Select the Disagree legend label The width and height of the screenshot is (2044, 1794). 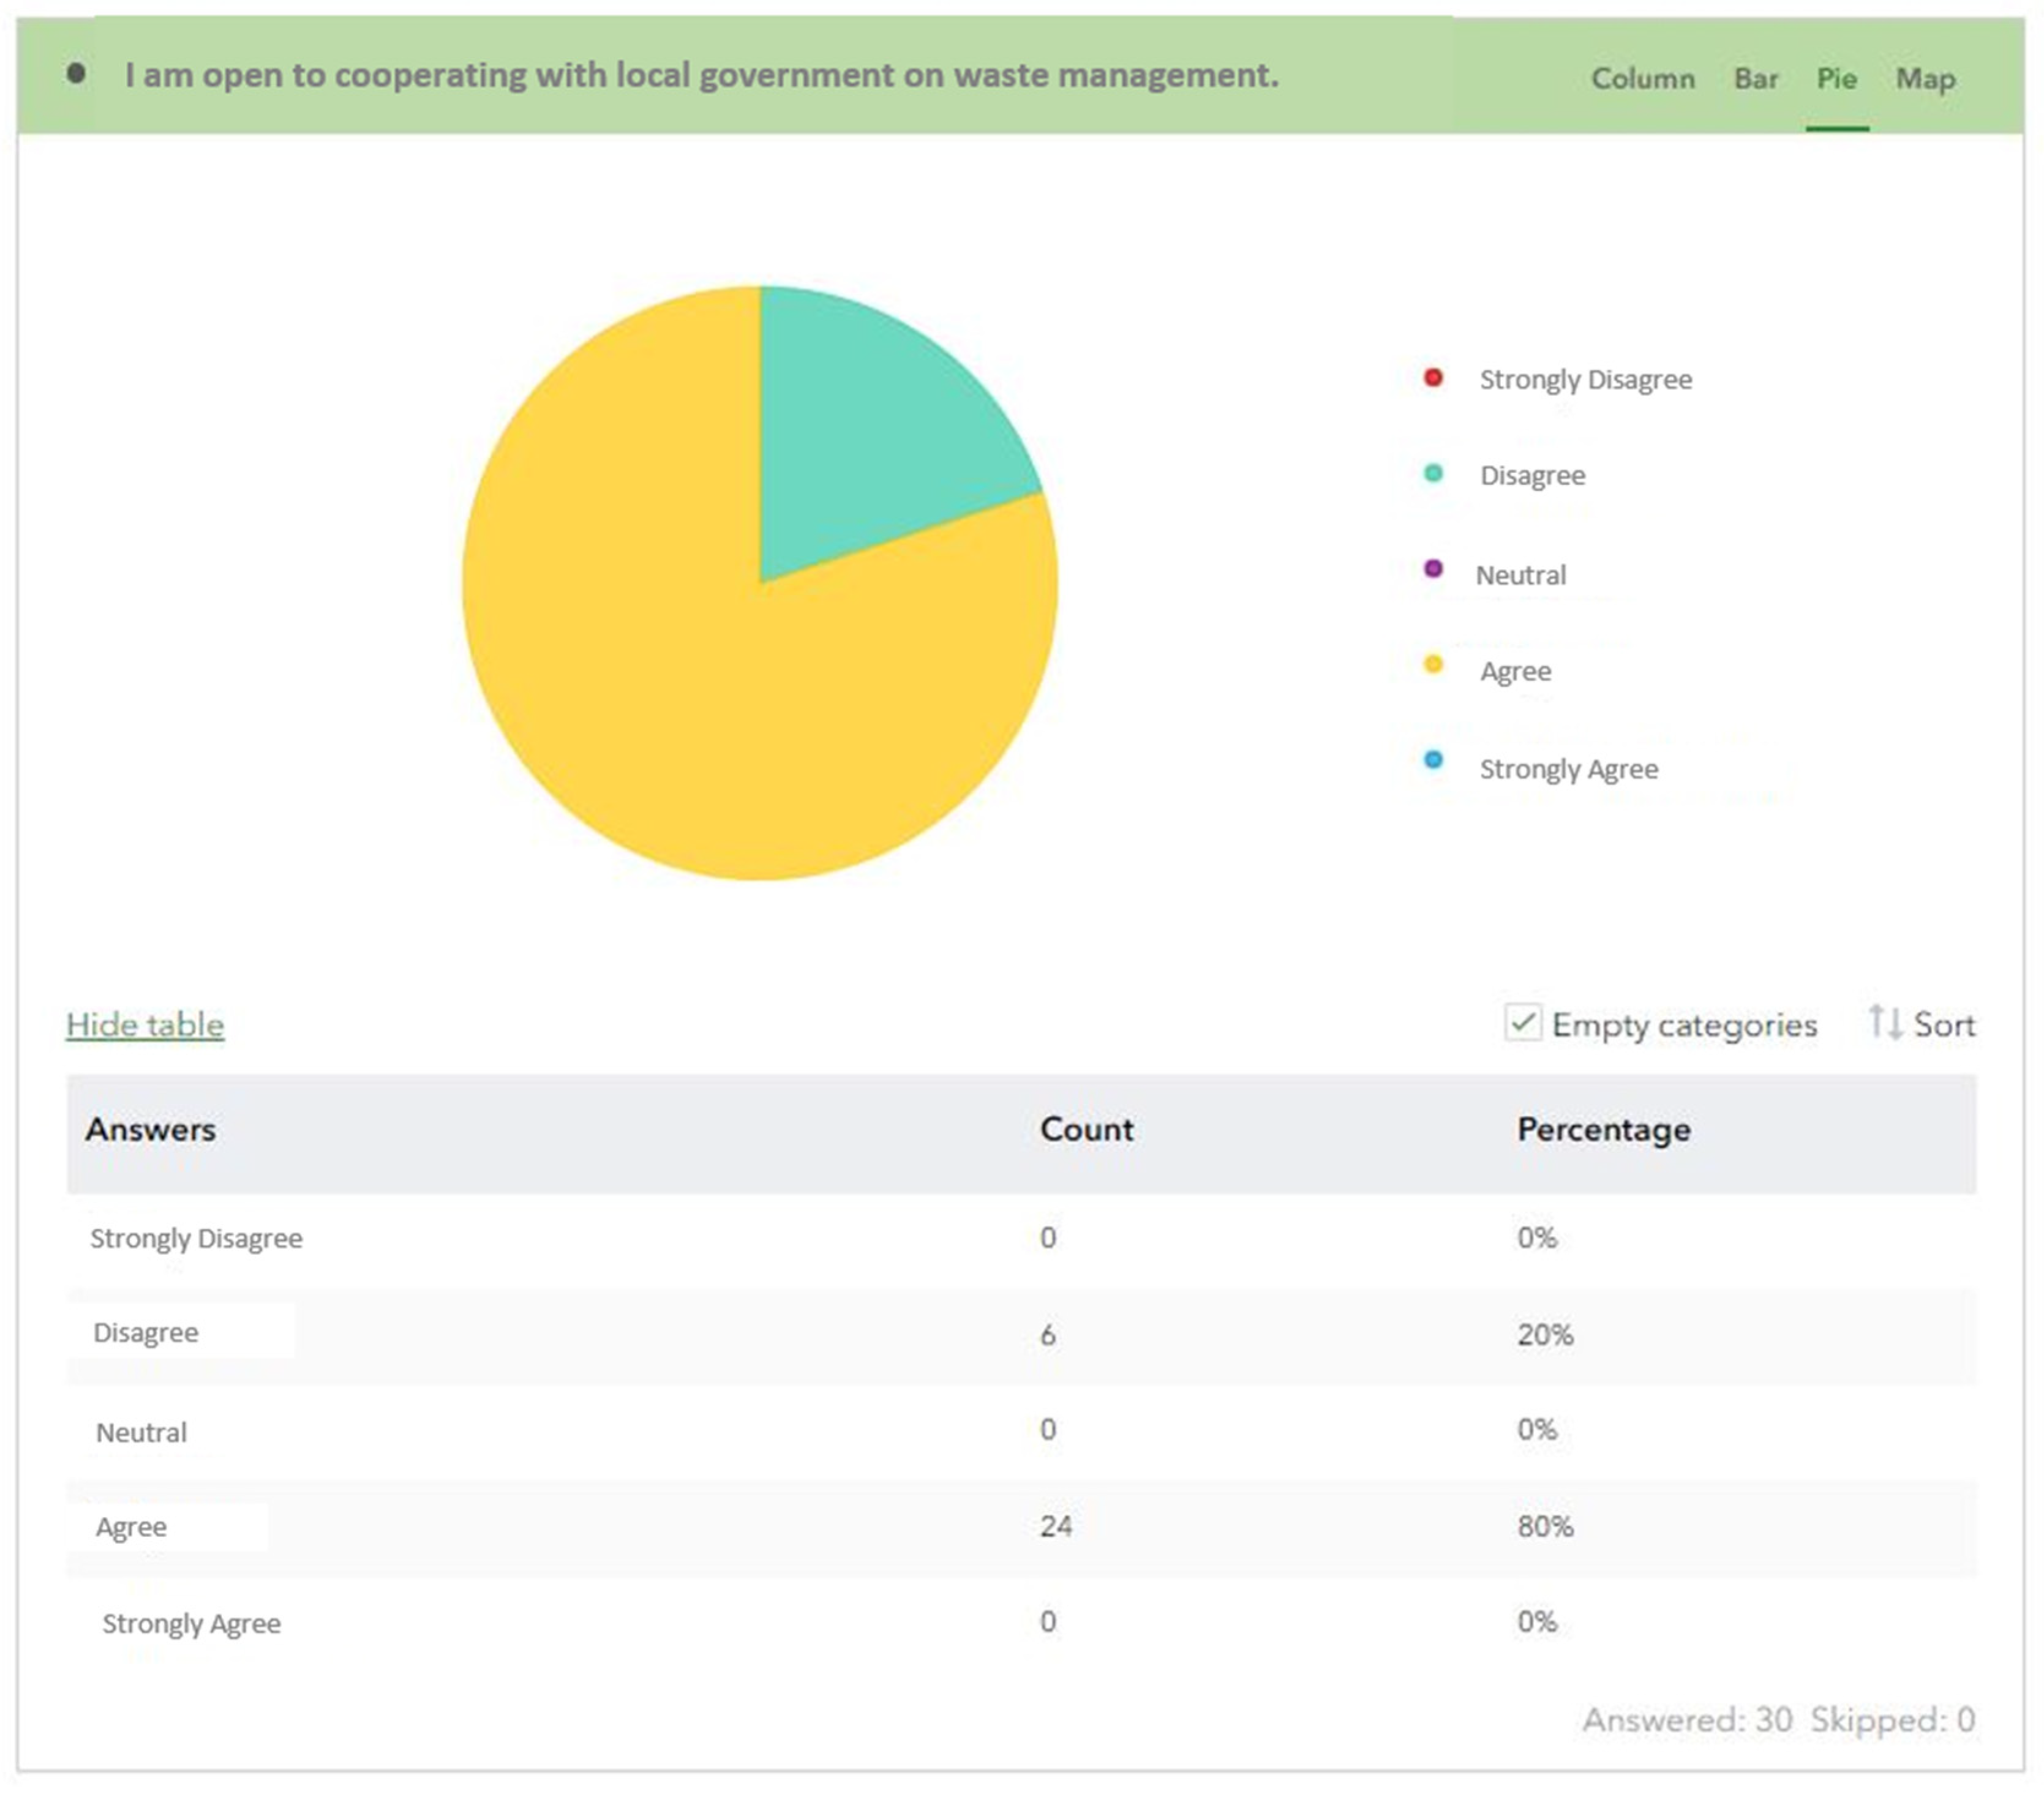pos(1532,476)
